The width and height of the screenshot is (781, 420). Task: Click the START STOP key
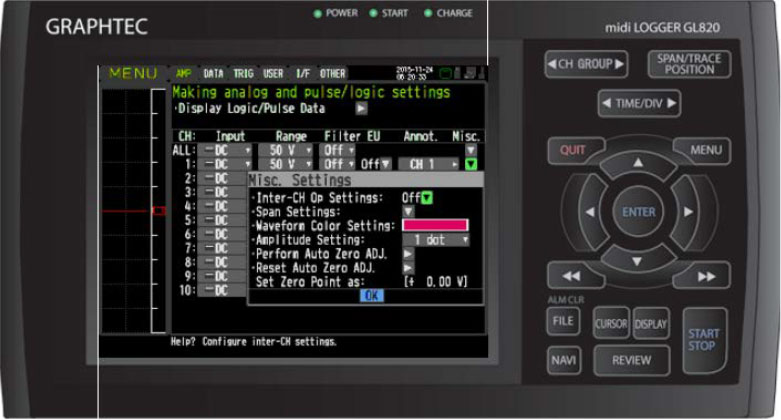704,340
